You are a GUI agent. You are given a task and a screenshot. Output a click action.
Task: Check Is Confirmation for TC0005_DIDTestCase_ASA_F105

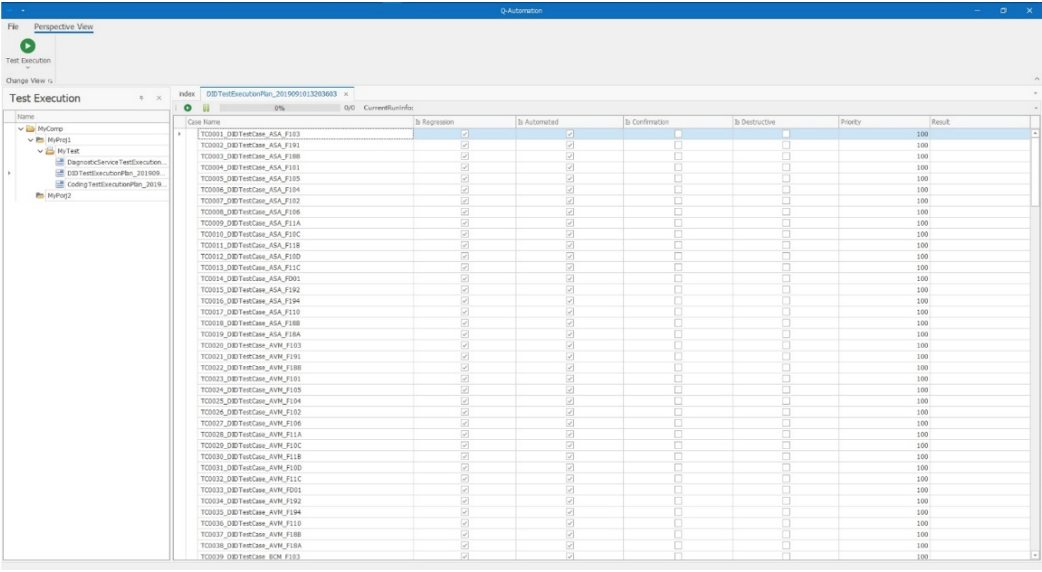click(x=678, y=179)
